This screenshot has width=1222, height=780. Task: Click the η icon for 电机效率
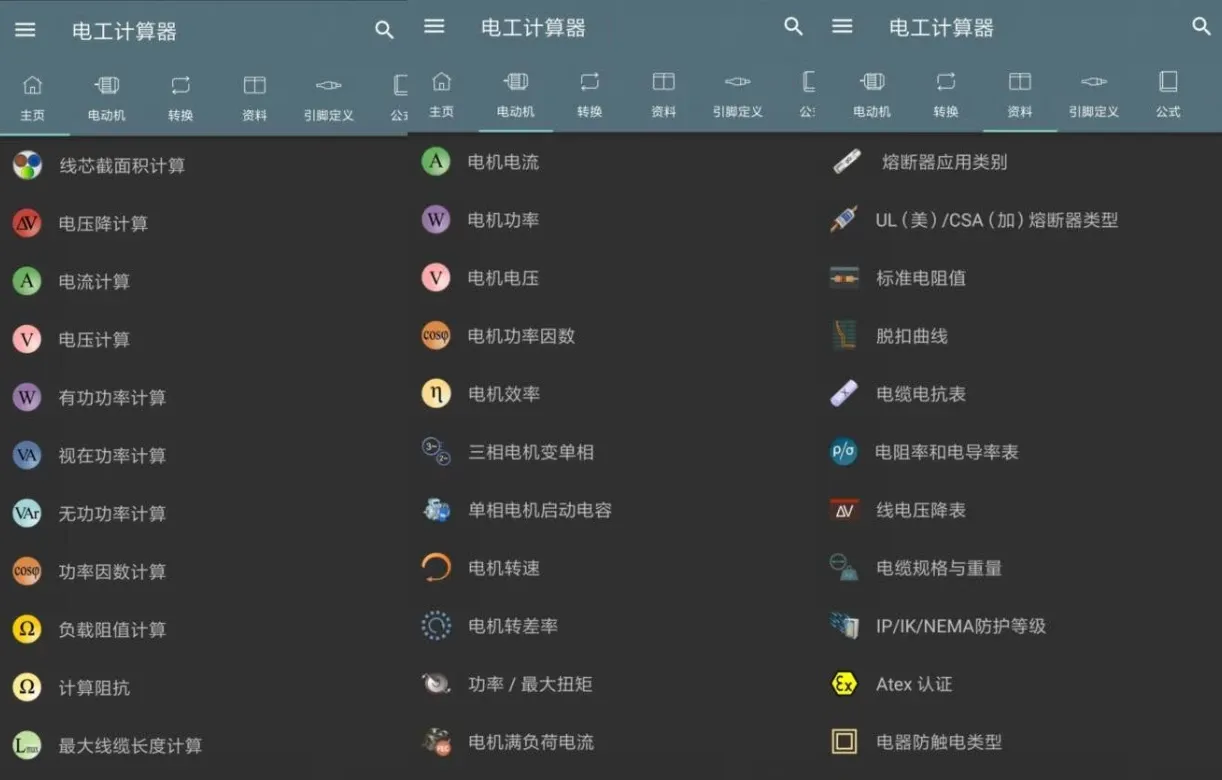(436, 393)
